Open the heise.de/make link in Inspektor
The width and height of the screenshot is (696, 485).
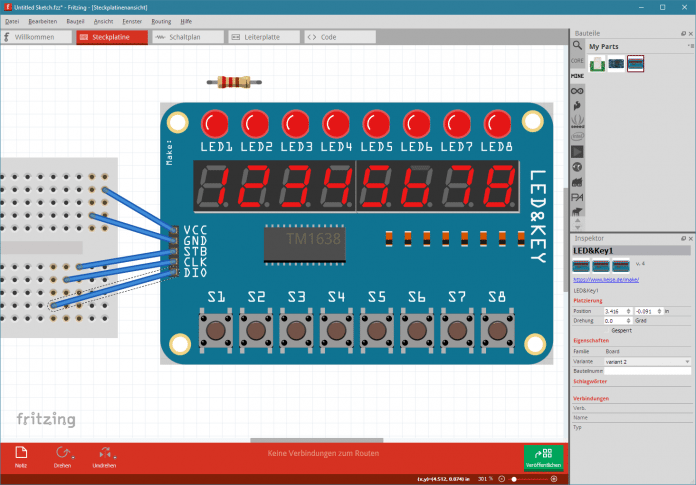tap(606, 280)
